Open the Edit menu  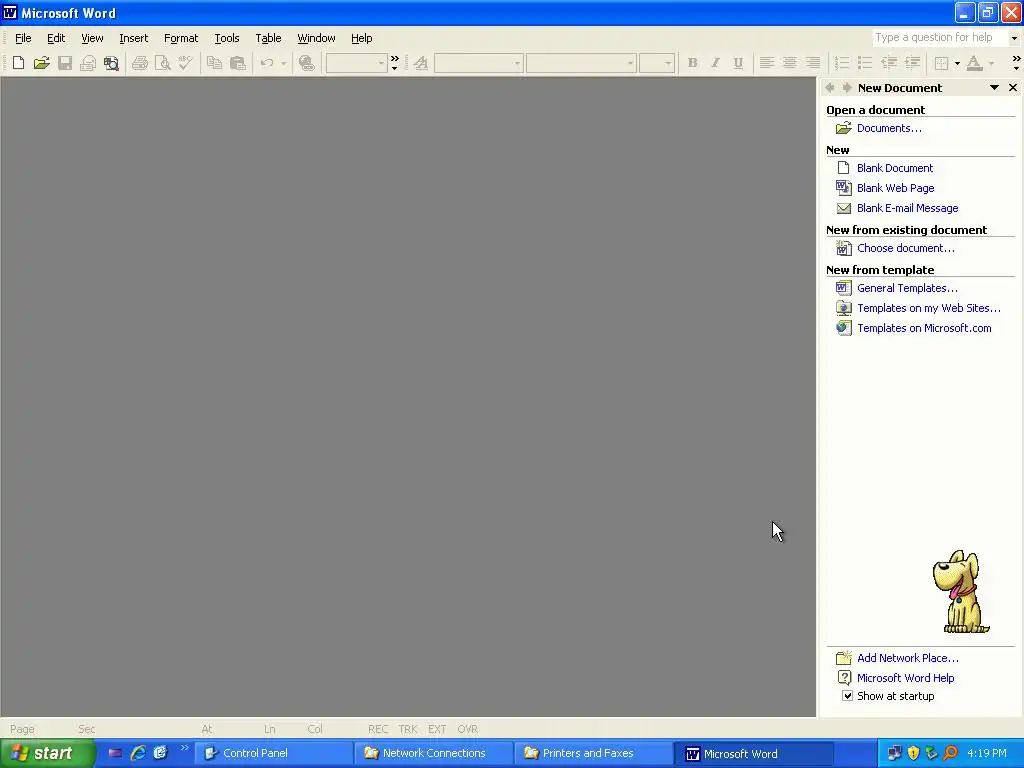click(x=56, y=38)
